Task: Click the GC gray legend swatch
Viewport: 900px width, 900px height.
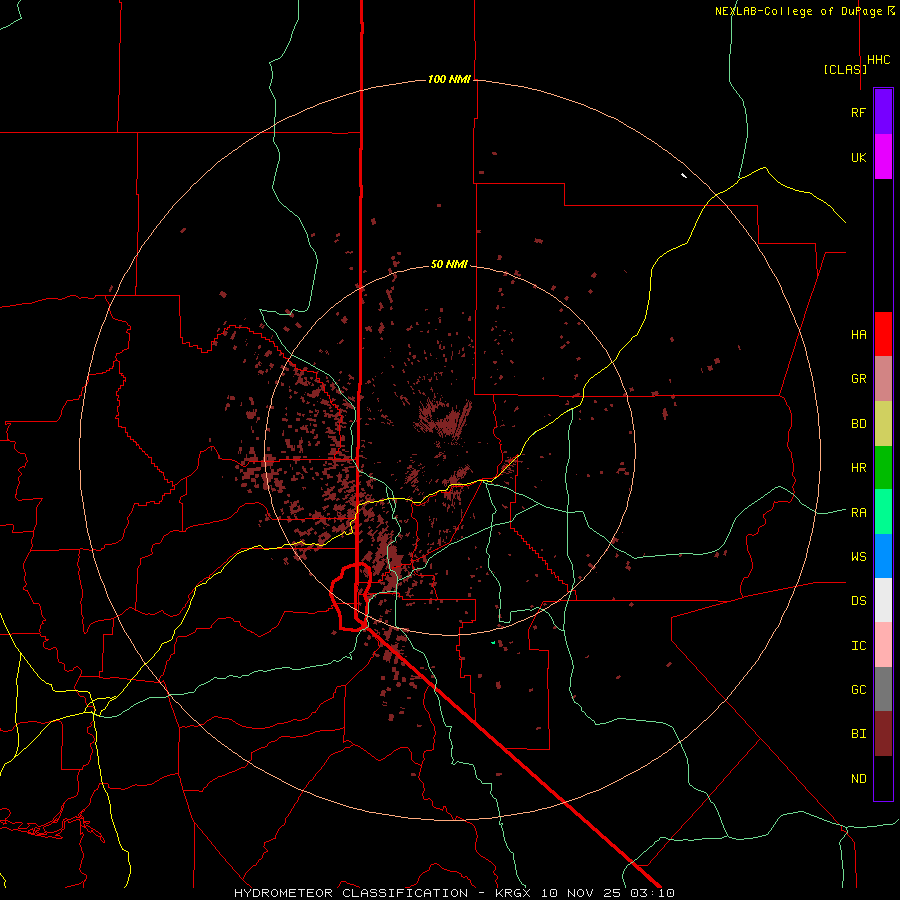Action: coord(883,689)
